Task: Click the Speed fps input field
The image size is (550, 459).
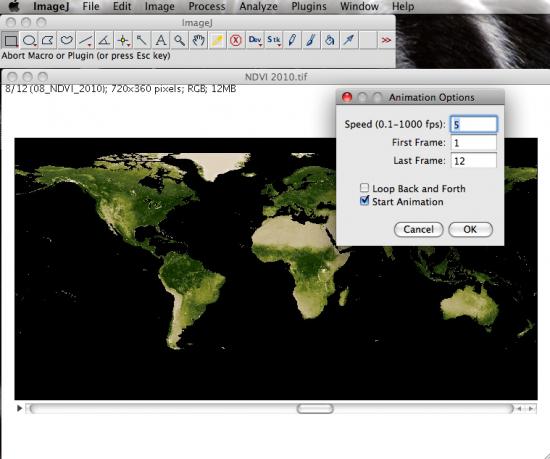Action: click(x=474, y=124)
